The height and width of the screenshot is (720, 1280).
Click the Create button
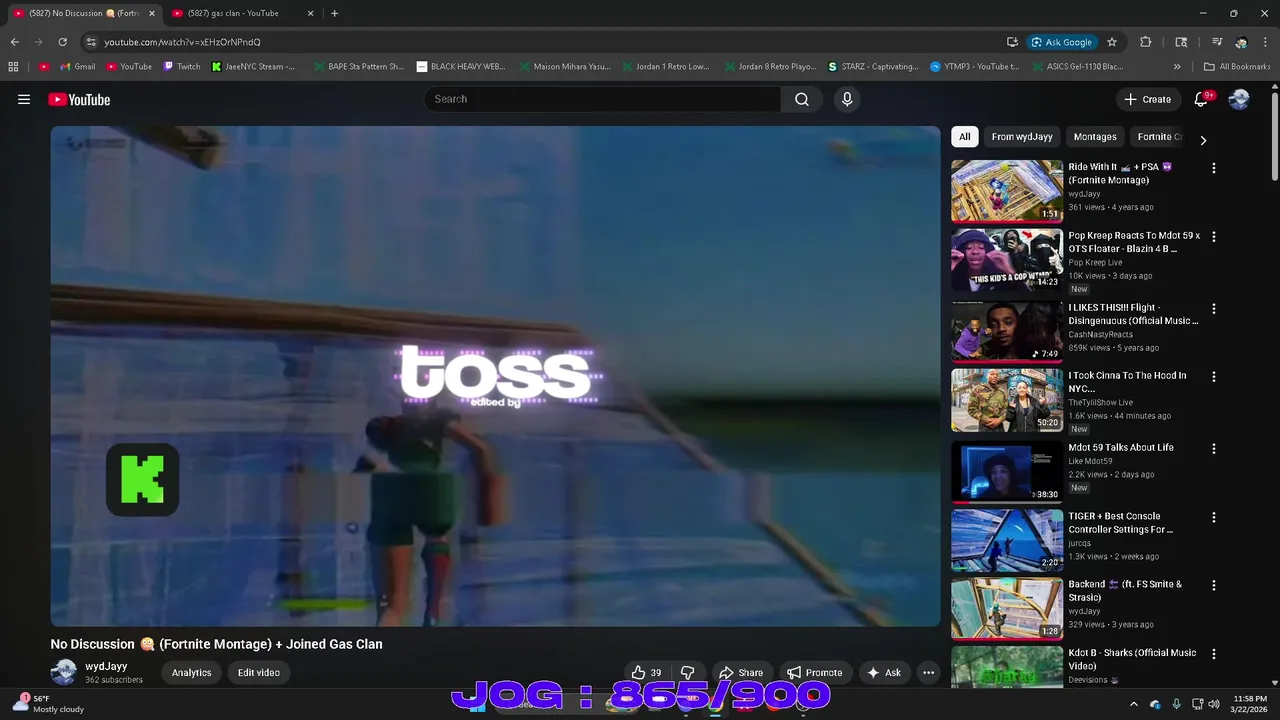1147,99
